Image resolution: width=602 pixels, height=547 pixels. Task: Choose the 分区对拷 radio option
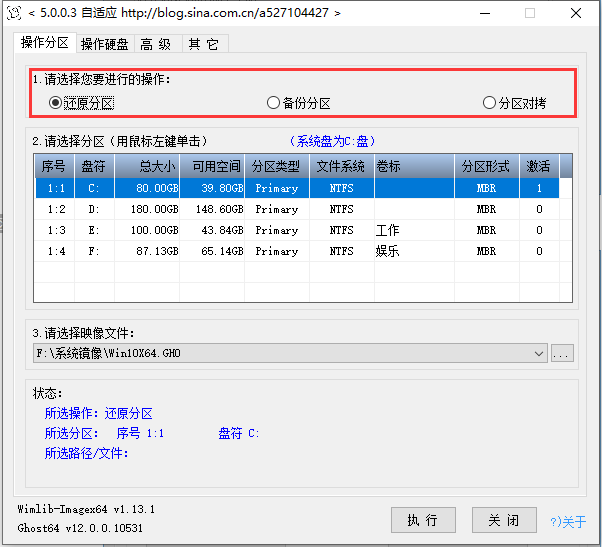click(489, 103)
